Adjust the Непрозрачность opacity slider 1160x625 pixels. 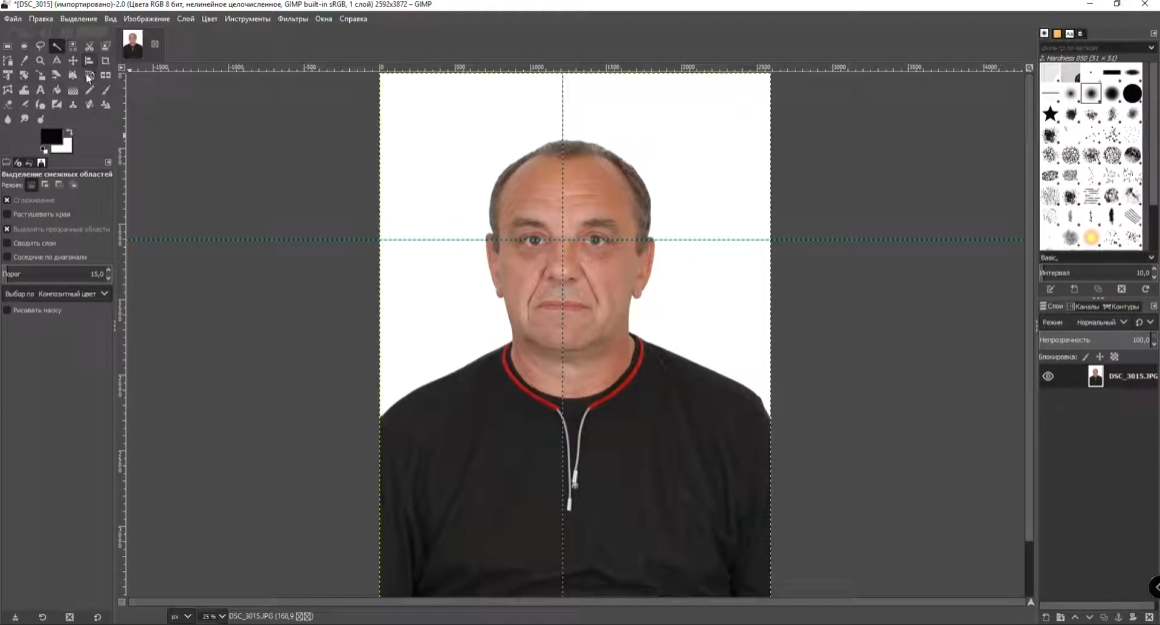point(1097,340)
